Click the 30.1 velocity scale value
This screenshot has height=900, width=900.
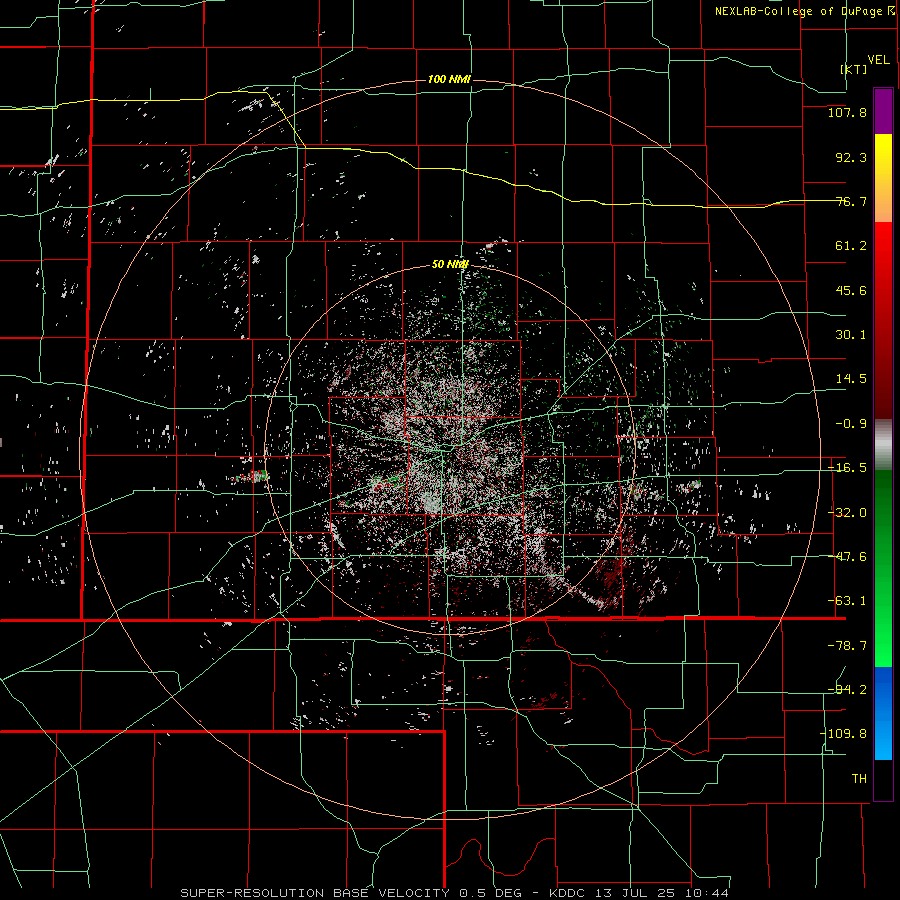tap(851, 335)
